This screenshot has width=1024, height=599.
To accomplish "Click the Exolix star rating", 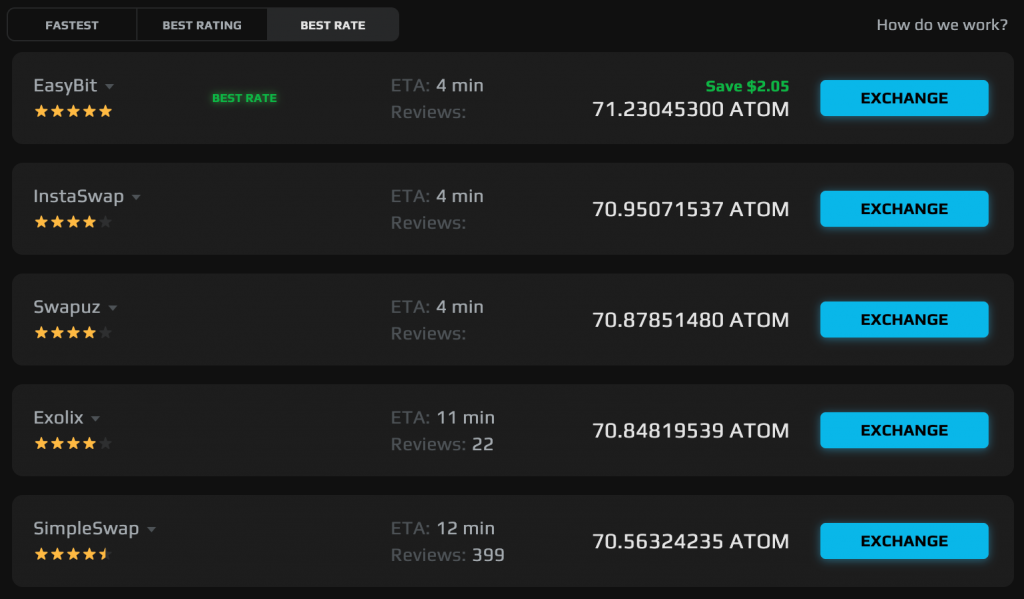I will (73, 444).
